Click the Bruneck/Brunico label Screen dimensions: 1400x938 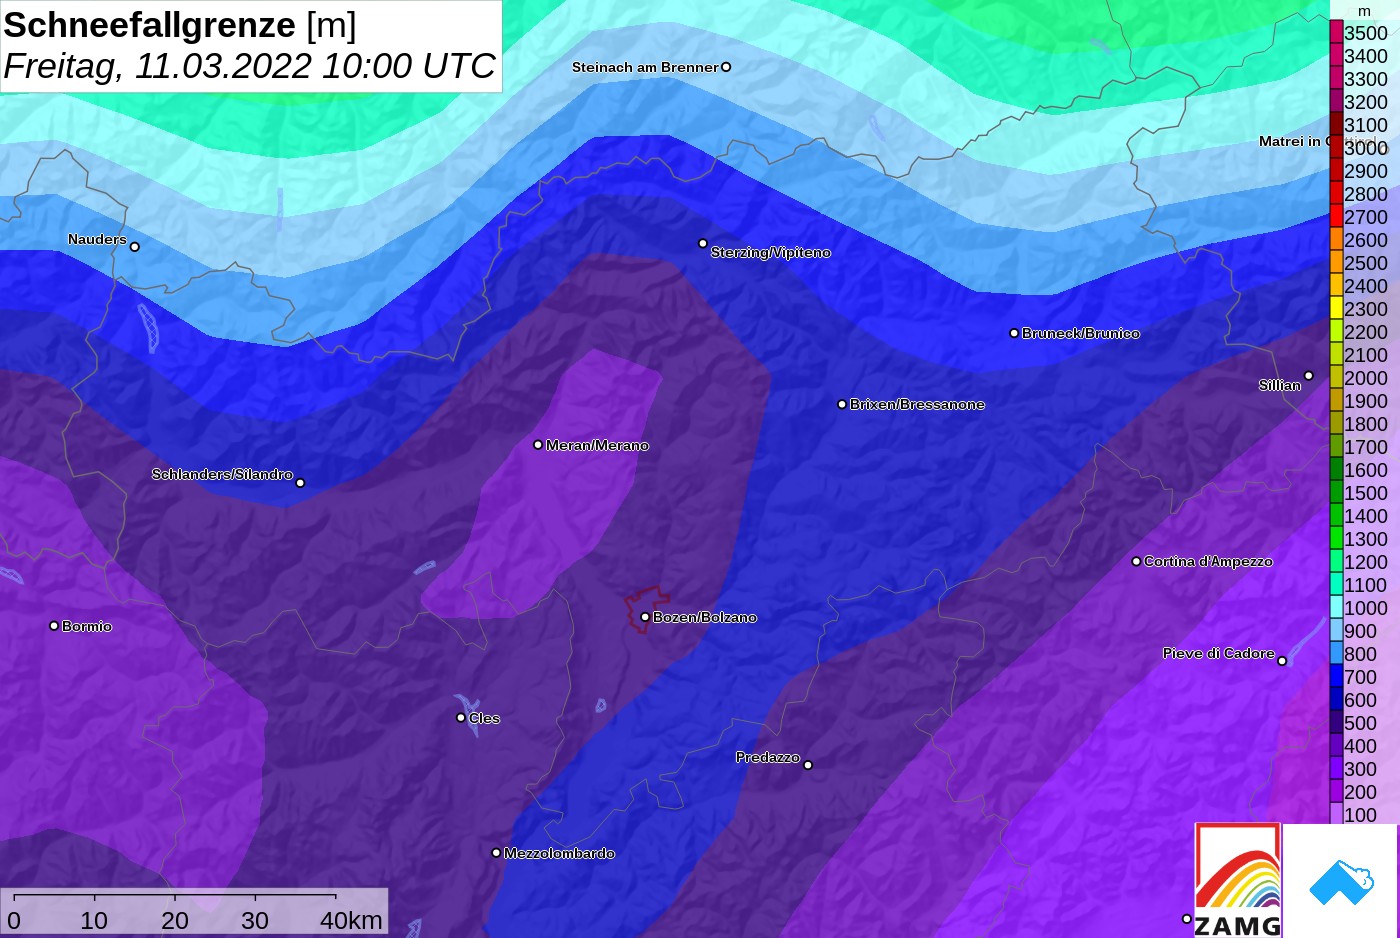(x=1081, y=333)
